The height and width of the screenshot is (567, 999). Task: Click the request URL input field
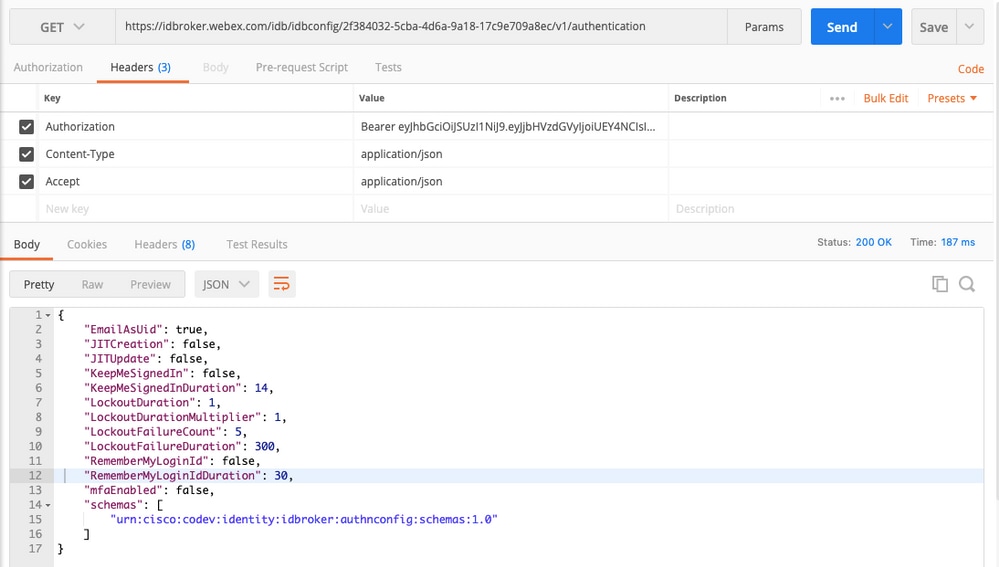pos(420,27)
